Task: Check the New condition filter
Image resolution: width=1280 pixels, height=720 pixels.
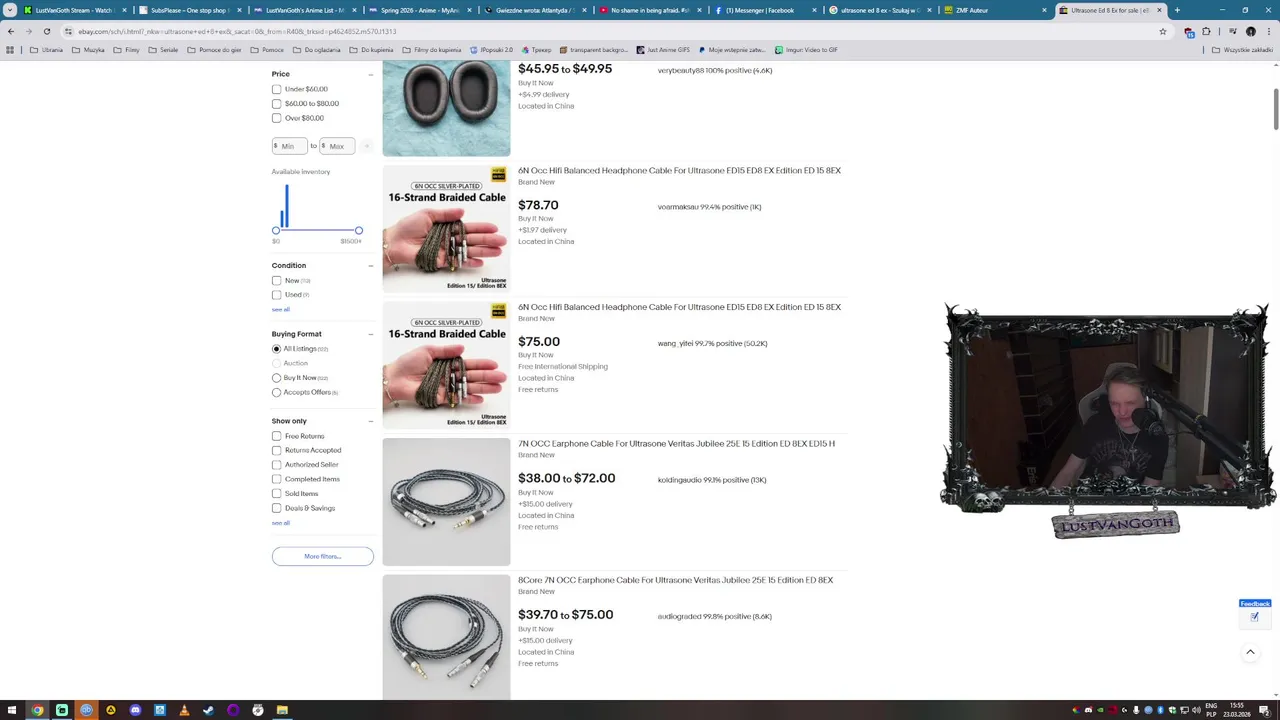Action: click(x=277, y=280)
